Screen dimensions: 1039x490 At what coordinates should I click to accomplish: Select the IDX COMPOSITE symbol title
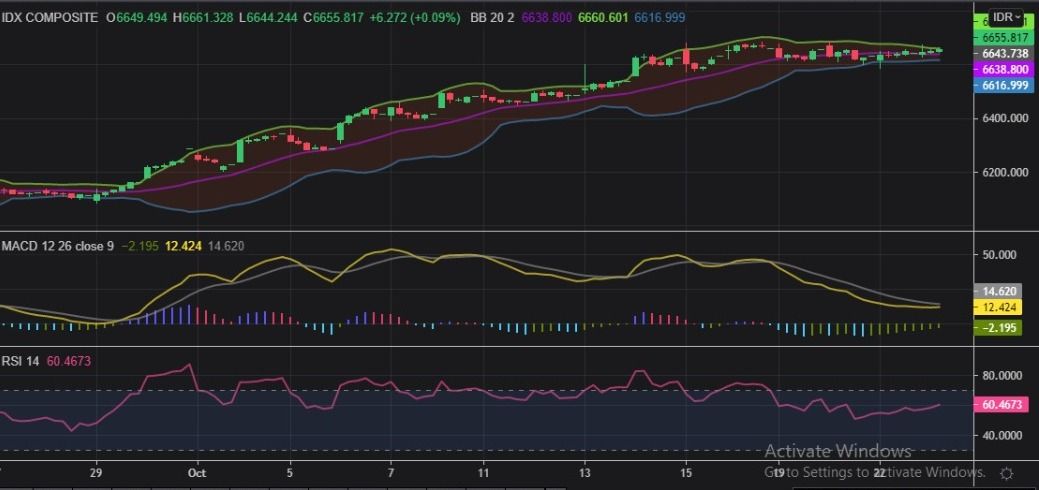pos(50,19)
